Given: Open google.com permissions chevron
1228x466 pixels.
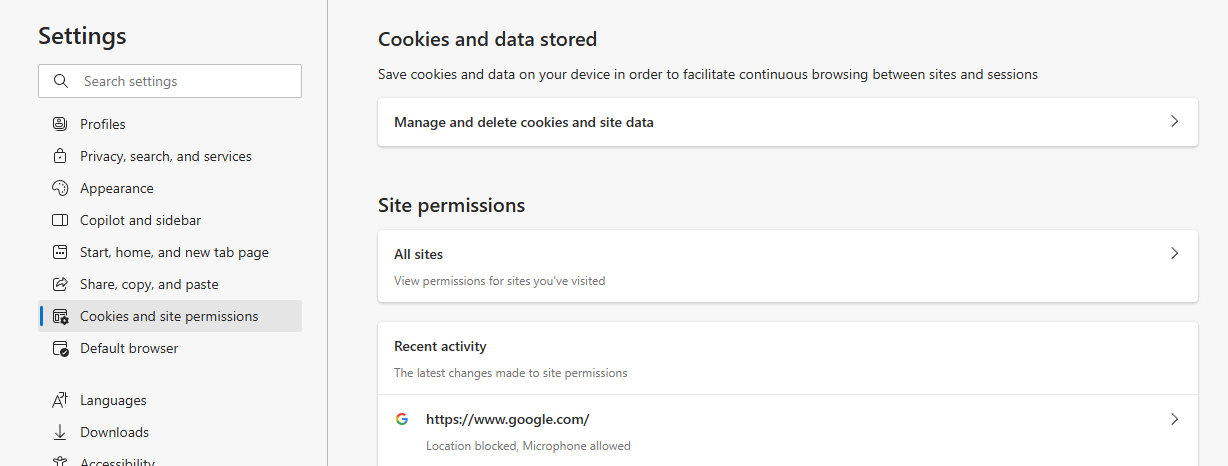Looking at the screenshot, I should (x=1175, y=419).
